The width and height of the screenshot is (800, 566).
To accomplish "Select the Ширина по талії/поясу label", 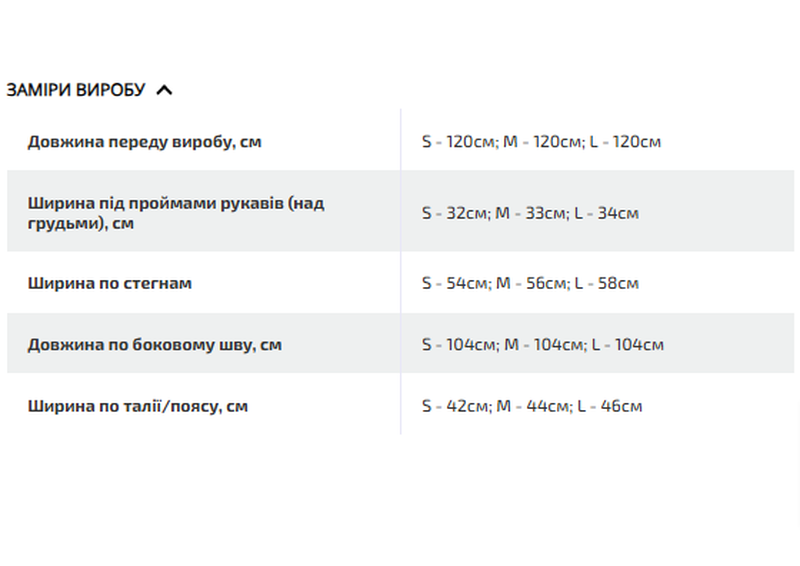I will pyautogui.click(x=138, y=406).
